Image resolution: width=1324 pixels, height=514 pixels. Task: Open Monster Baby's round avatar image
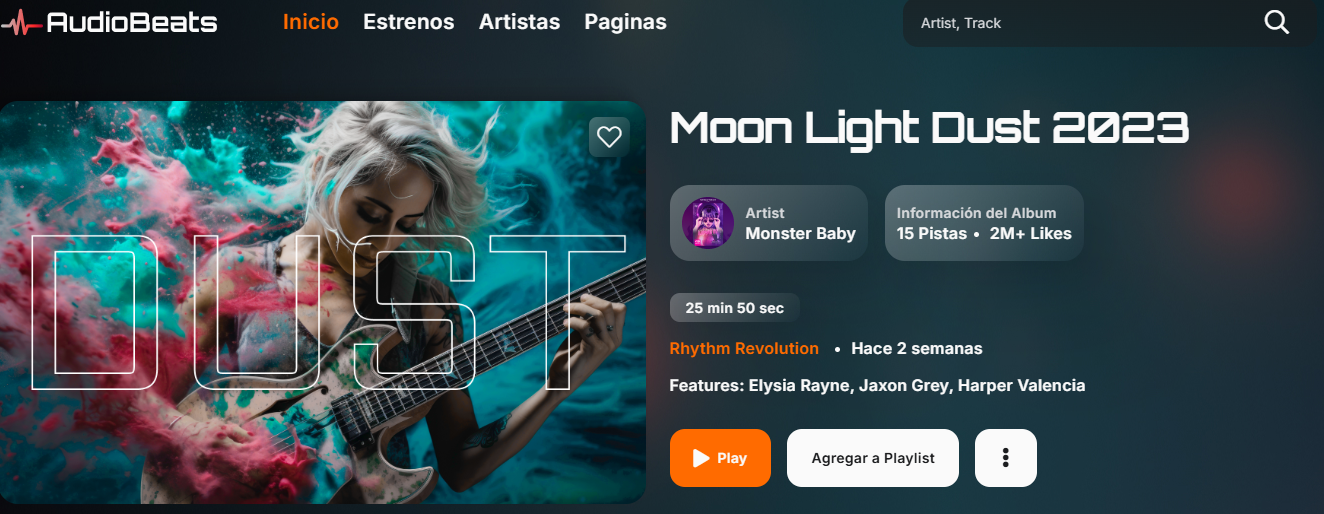[708, 223]
